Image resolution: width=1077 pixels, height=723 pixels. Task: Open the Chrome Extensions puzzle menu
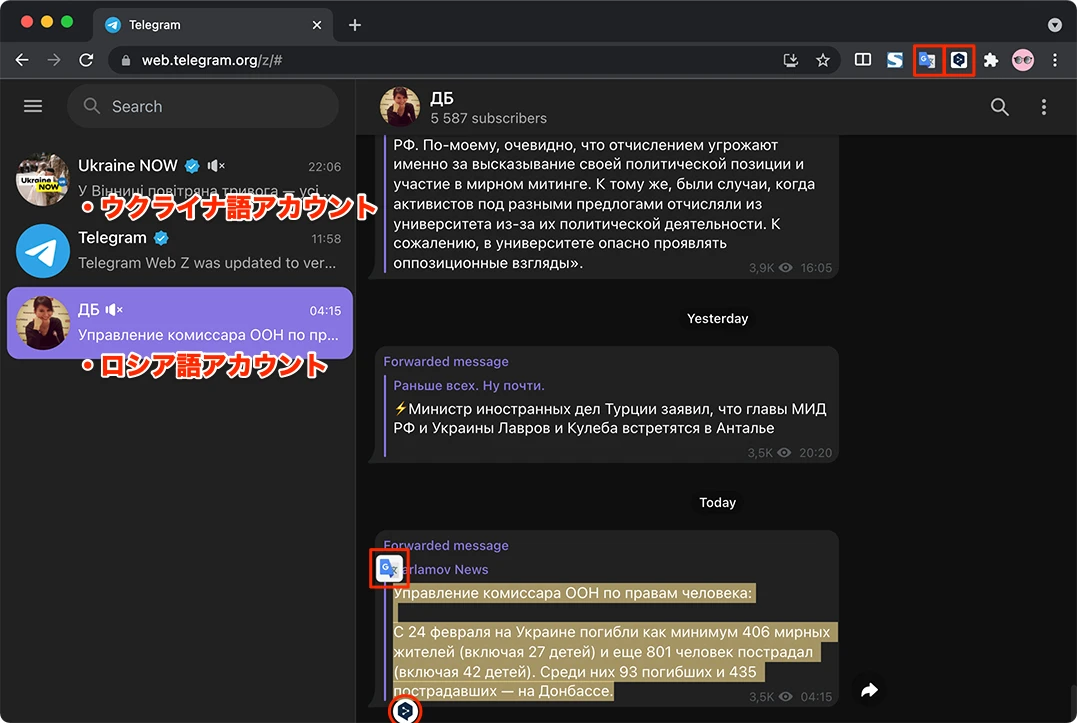tap(990, 60)
